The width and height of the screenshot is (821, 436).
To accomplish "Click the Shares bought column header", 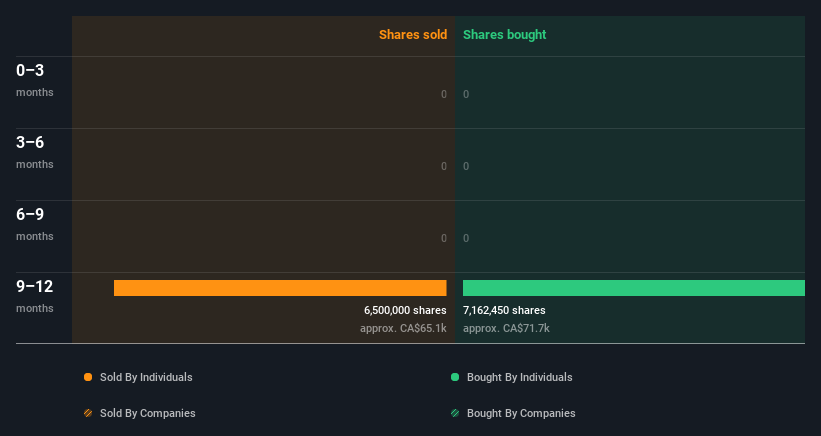I will pyautogui.click(x=504, y=35).
